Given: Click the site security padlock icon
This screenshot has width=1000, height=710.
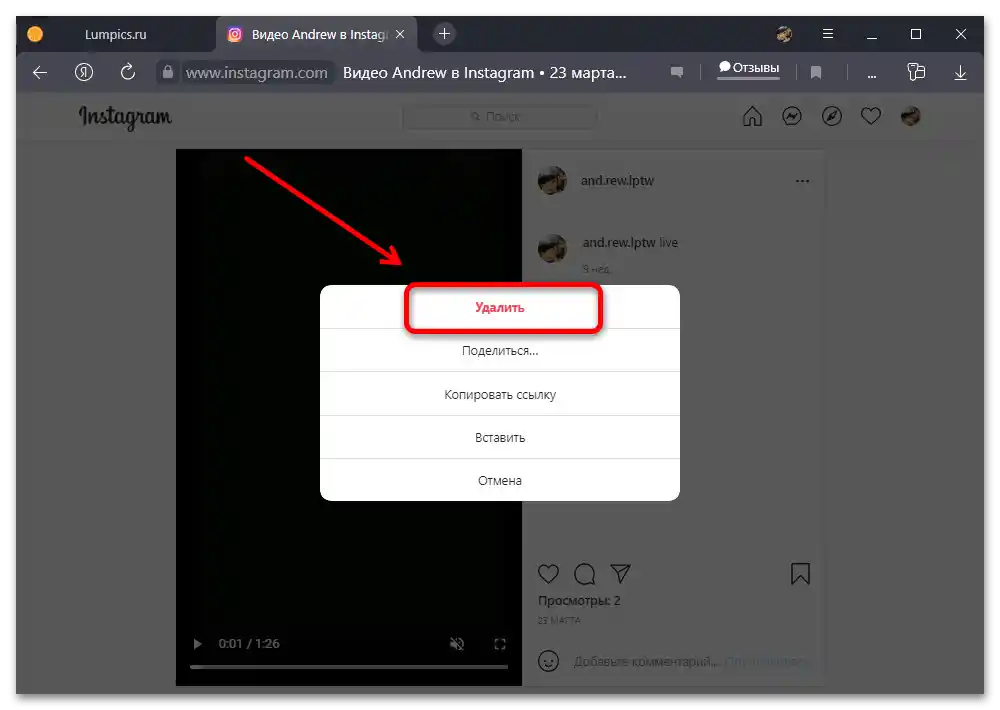Looking at the screenshot, I should pyautogui.click(x=168, y=72).
